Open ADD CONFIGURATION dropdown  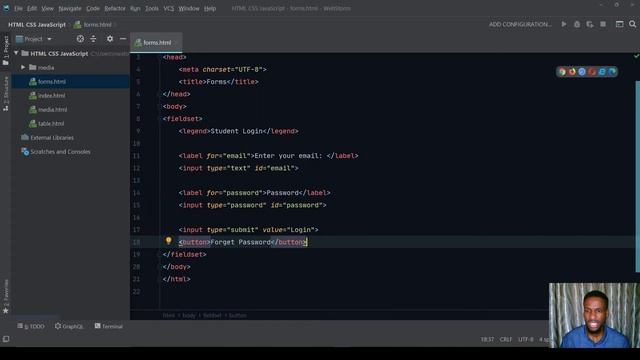tap(520, 24)
